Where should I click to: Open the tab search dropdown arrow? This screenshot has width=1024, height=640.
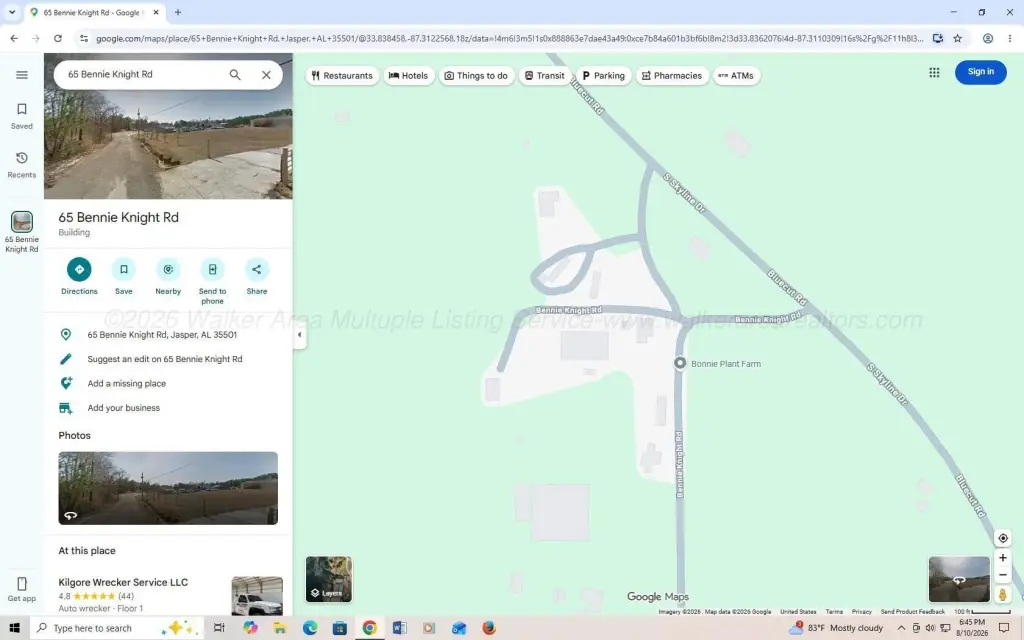[x=12, y=12]
